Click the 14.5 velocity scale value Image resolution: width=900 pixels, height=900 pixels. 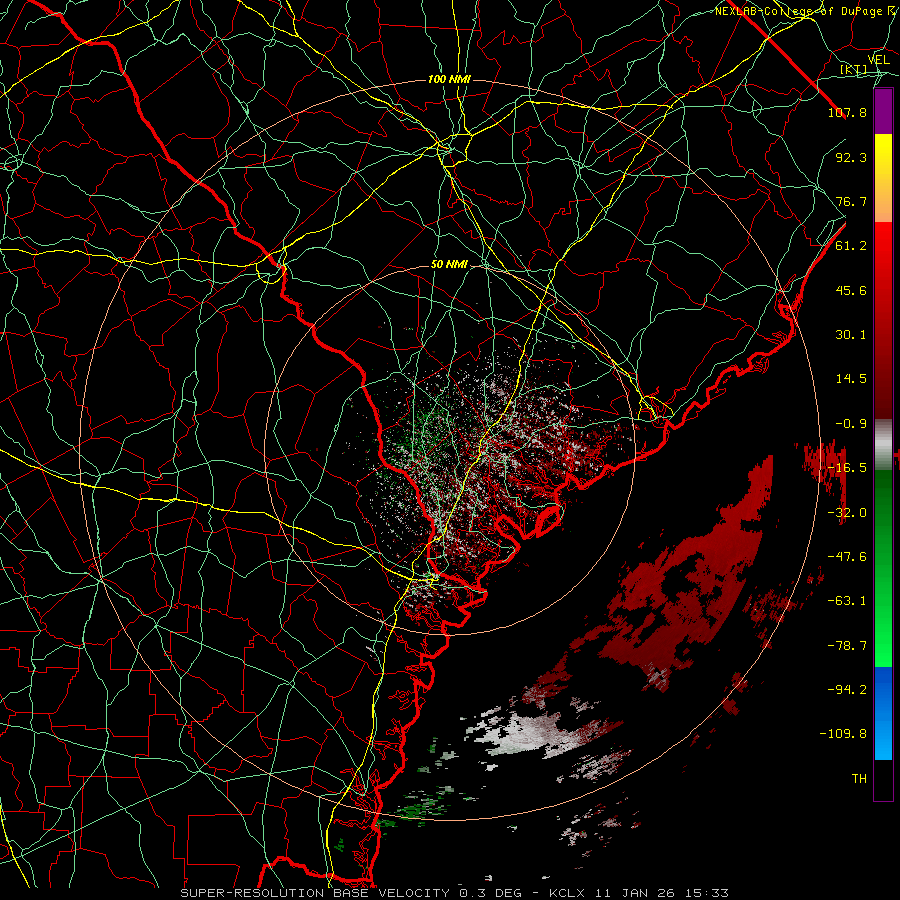tap(851, 379)
